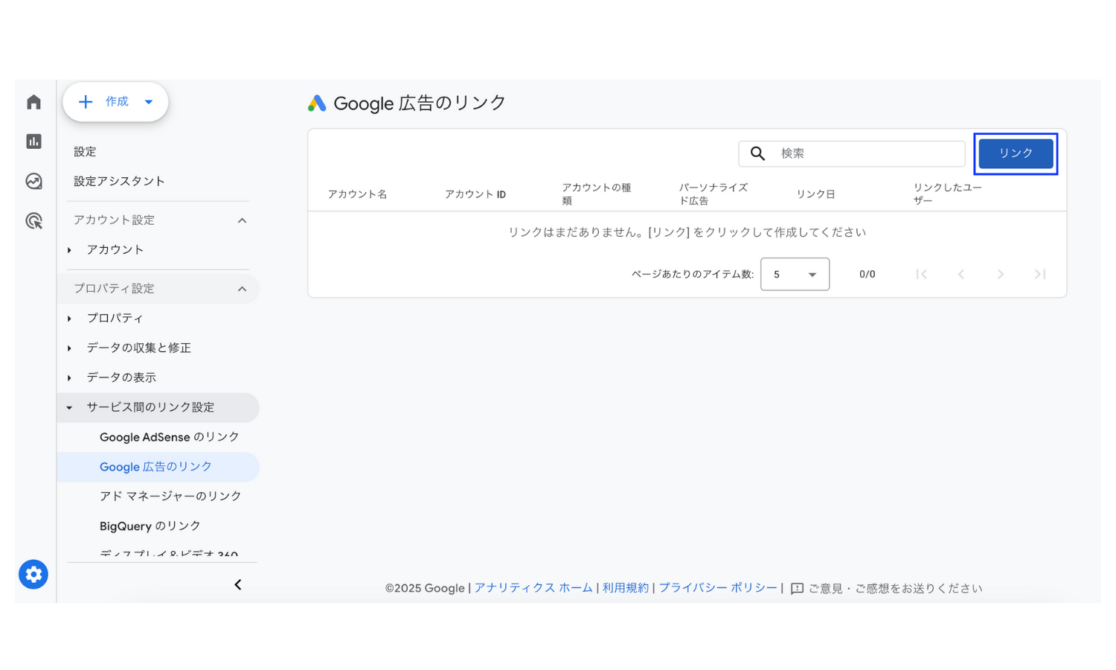Open items per page dropdown

tap(794, 274)
